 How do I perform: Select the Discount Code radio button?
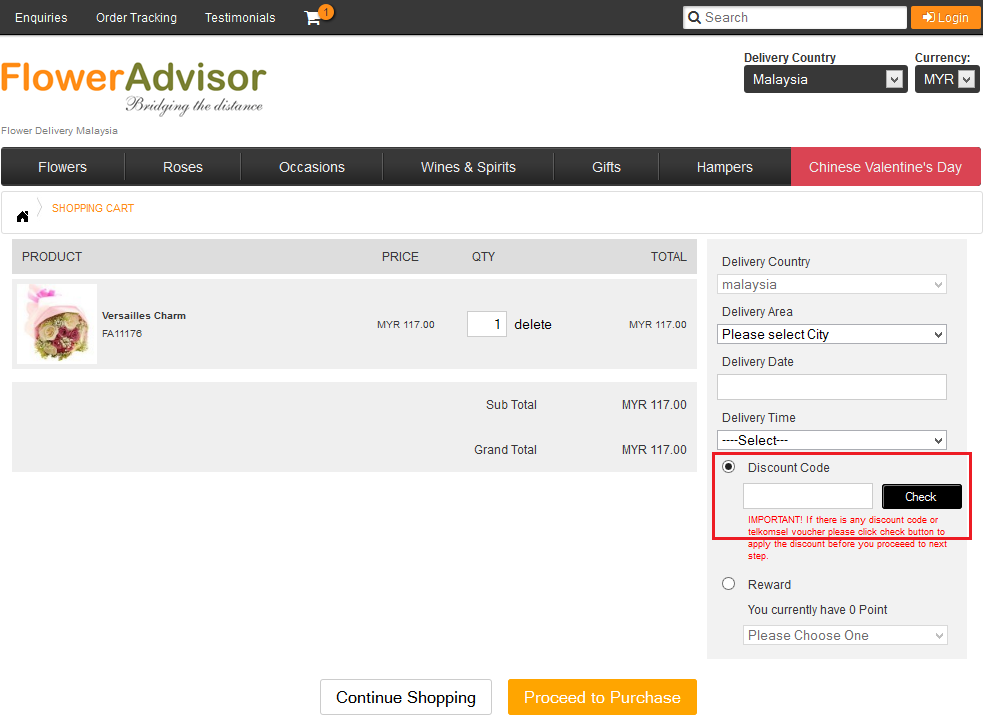point(728,467)
